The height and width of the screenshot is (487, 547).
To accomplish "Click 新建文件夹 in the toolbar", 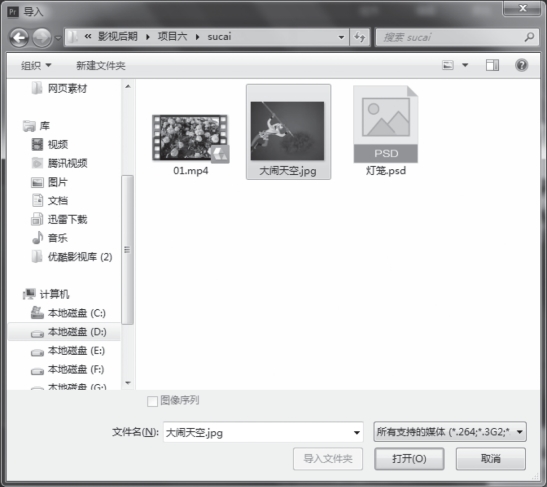I will click(100, 65).
